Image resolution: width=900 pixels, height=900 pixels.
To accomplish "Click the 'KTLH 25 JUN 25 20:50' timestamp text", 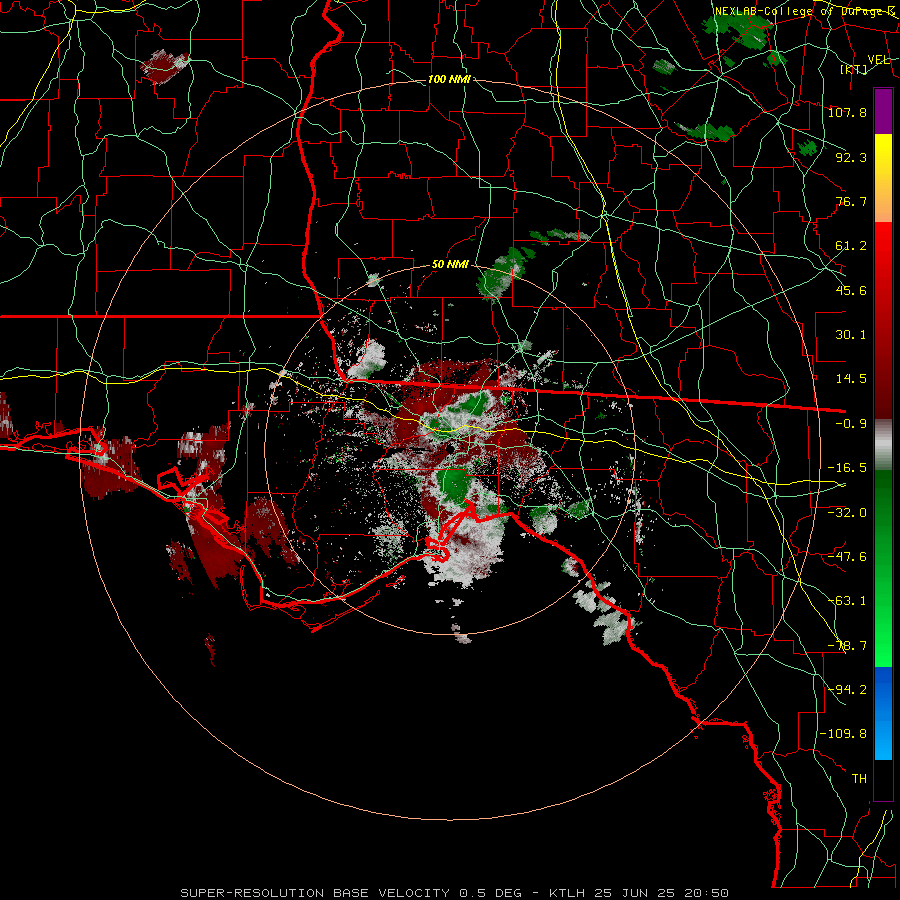I will point(639,893).
